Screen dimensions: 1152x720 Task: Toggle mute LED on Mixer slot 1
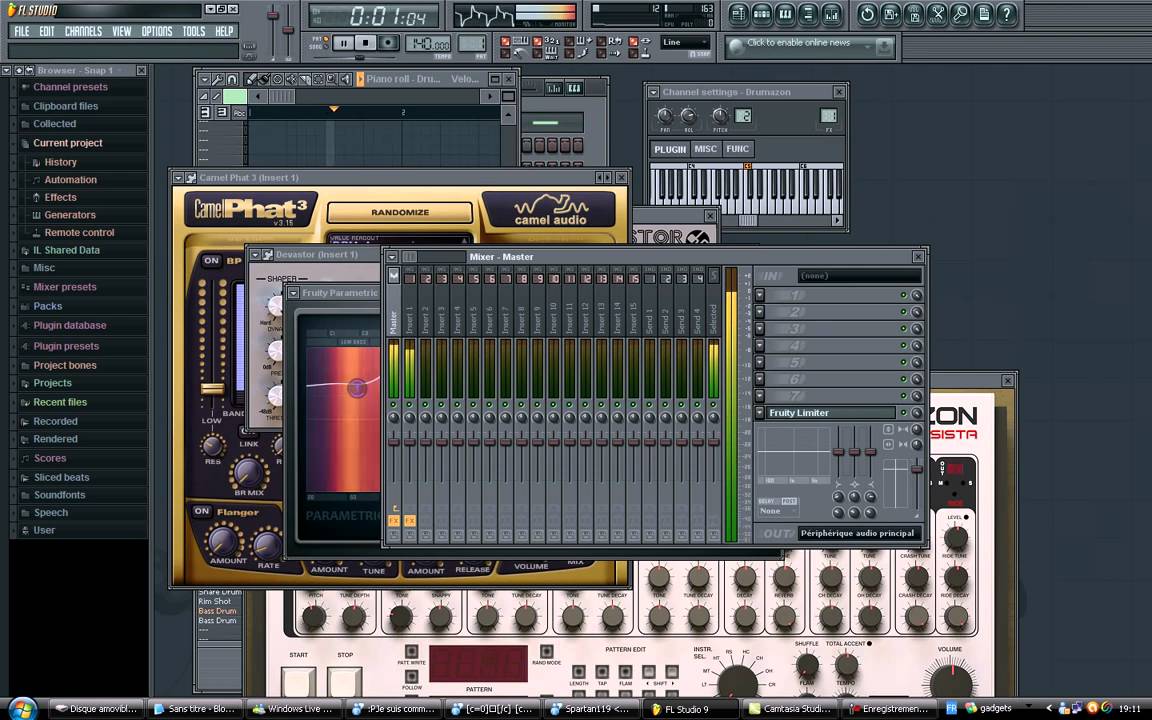pos(904,295)
